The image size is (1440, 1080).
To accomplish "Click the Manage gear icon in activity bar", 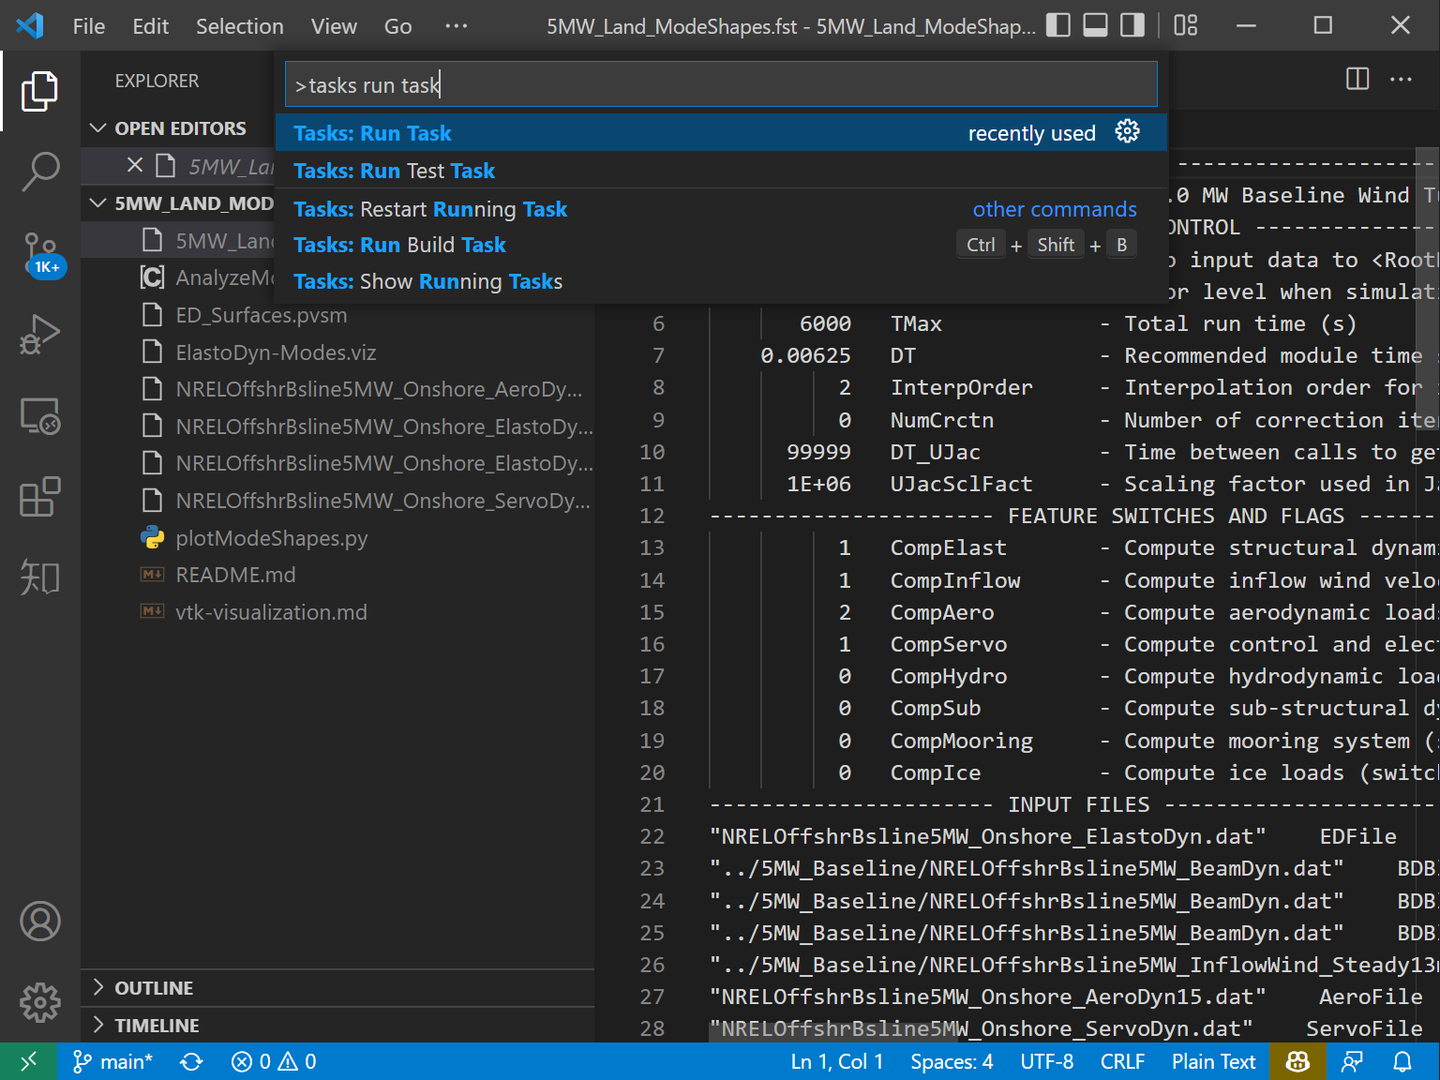I will 40,1001.
